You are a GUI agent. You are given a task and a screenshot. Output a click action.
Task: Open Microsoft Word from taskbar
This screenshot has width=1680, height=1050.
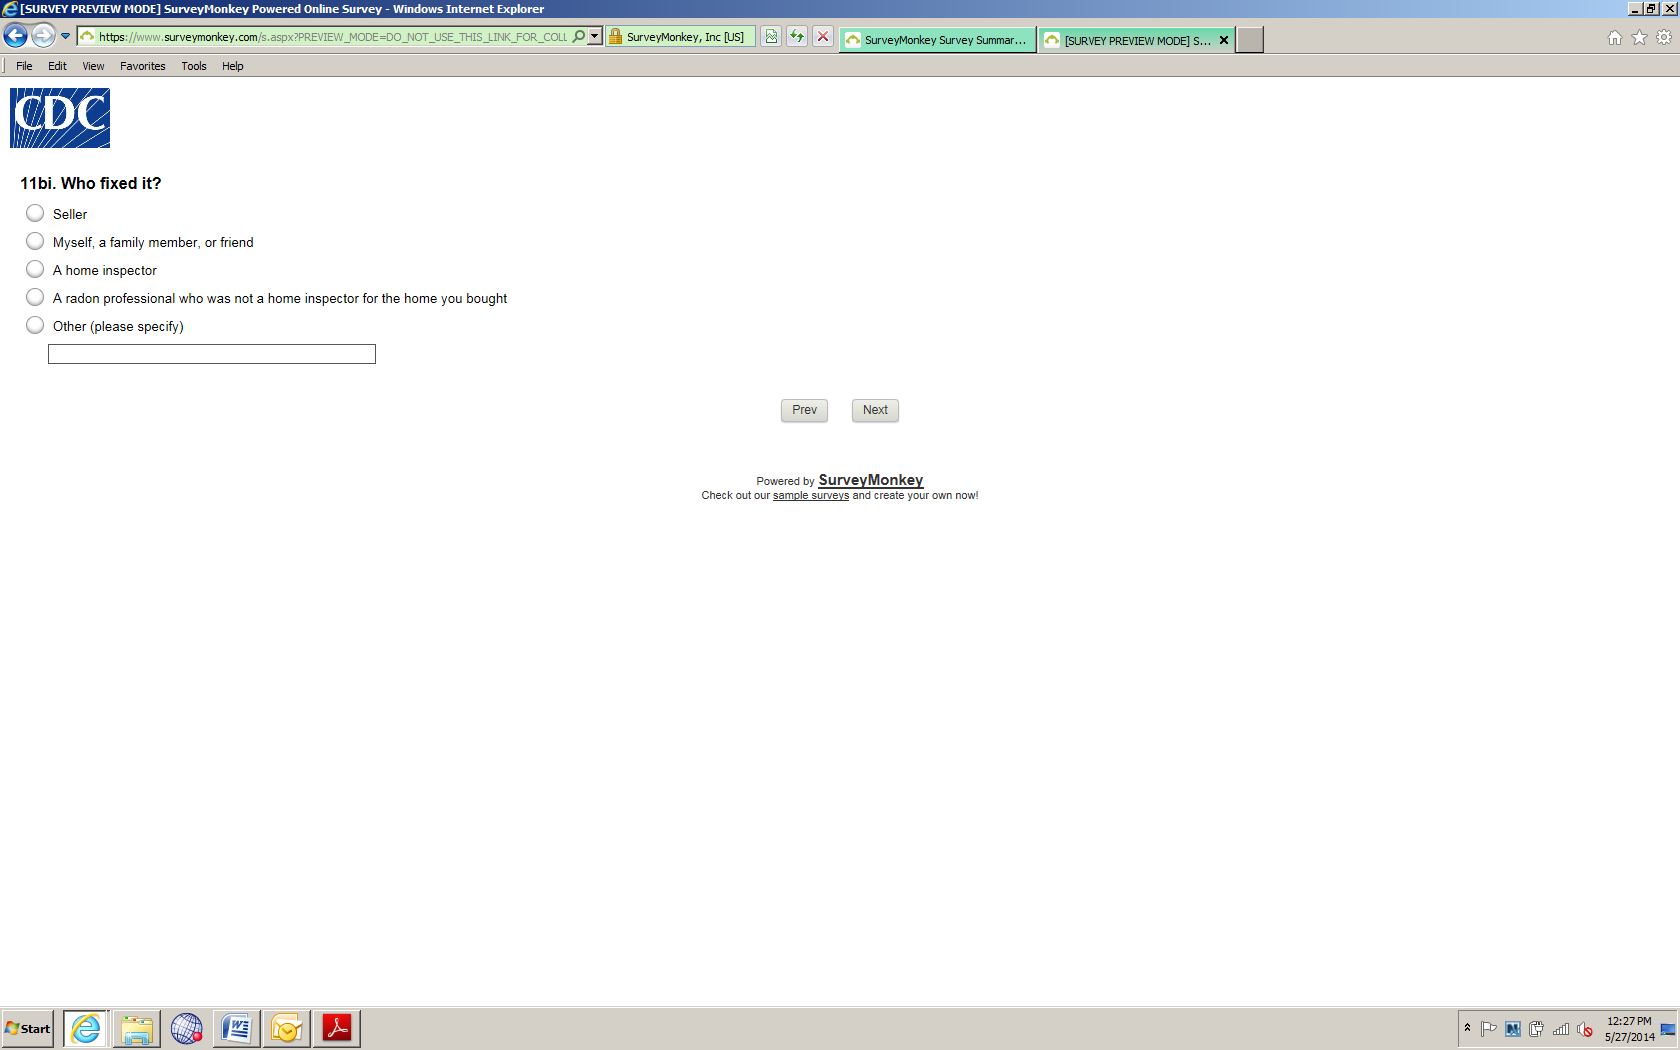237,1028
